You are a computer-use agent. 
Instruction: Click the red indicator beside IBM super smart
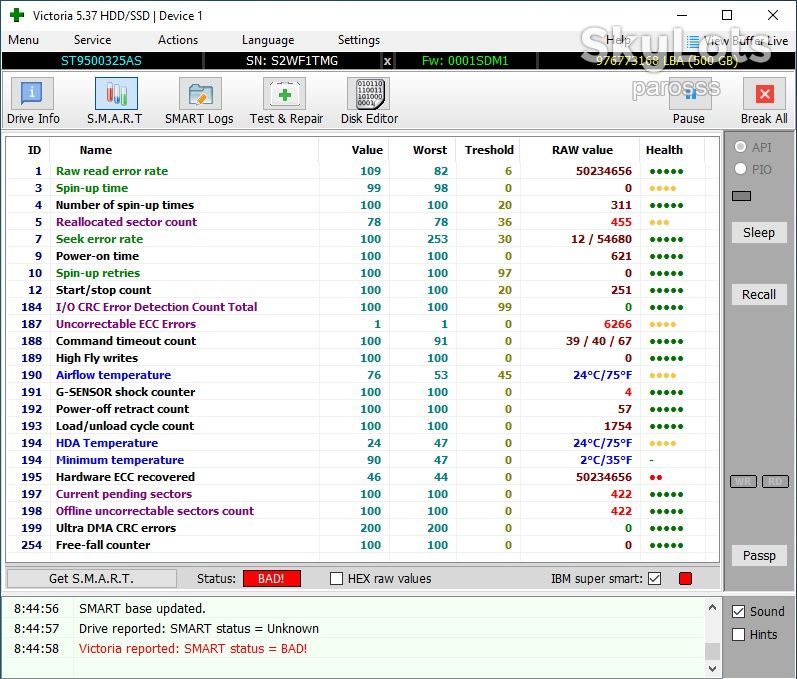(685, 578)
